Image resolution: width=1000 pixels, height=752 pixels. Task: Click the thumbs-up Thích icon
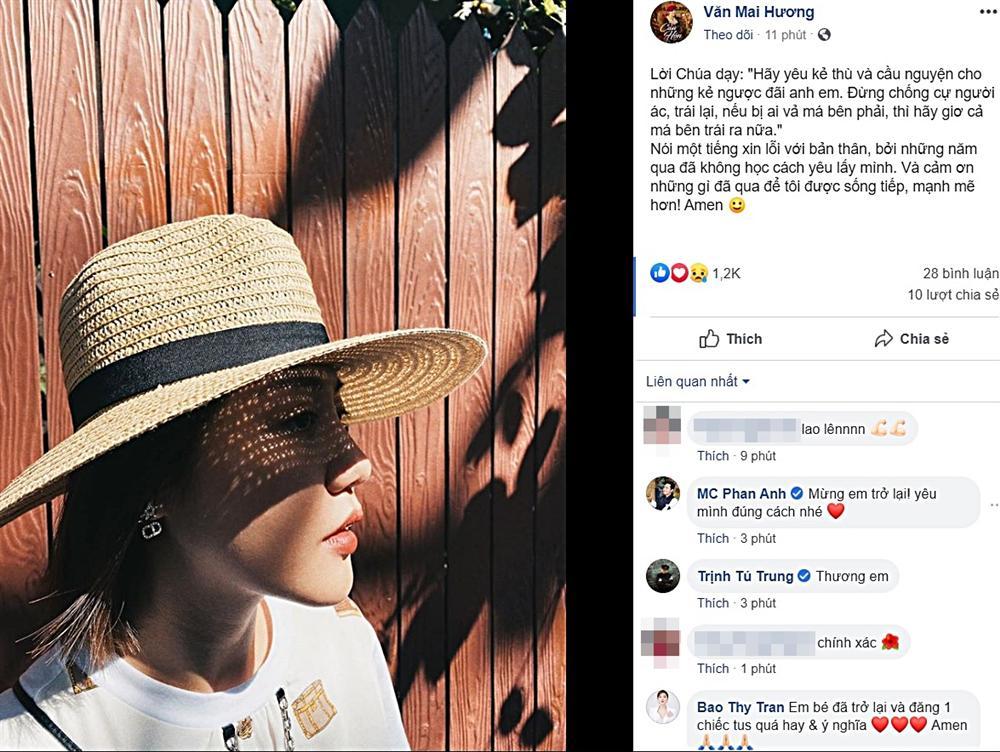click(709, 339)
